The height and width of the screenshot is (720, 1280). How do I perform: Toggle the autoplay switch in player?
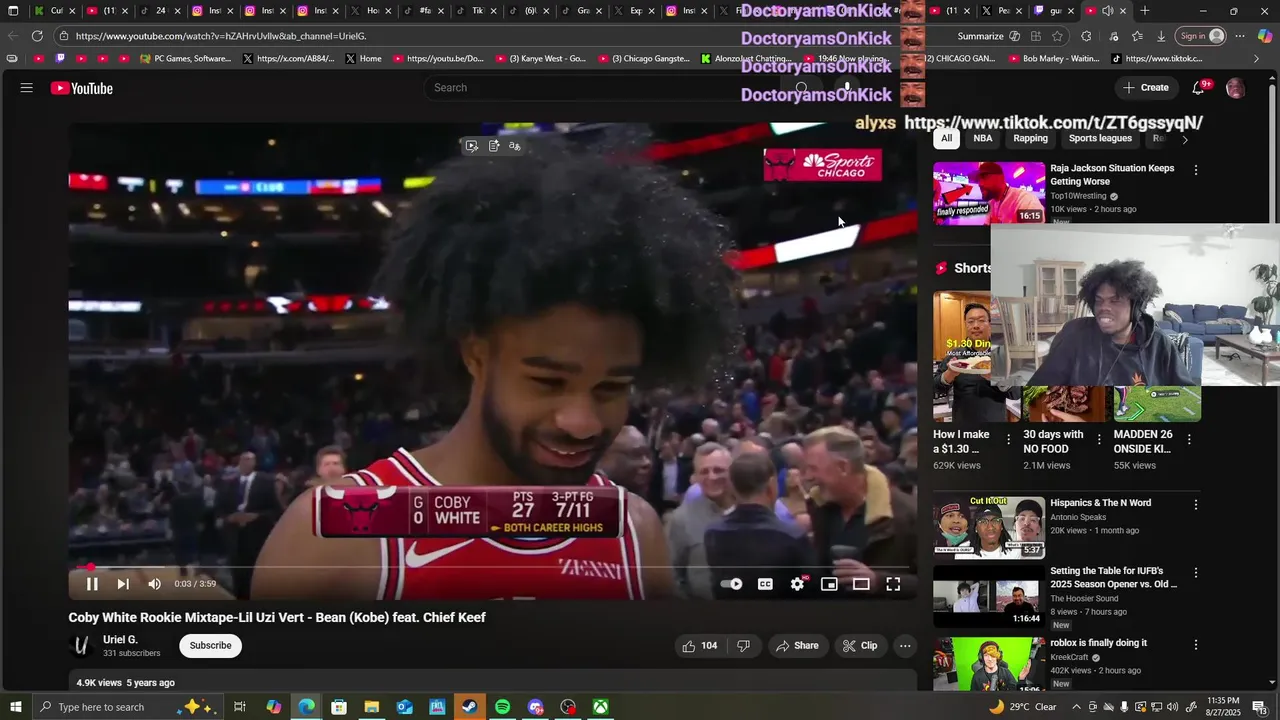pos(732,584)
